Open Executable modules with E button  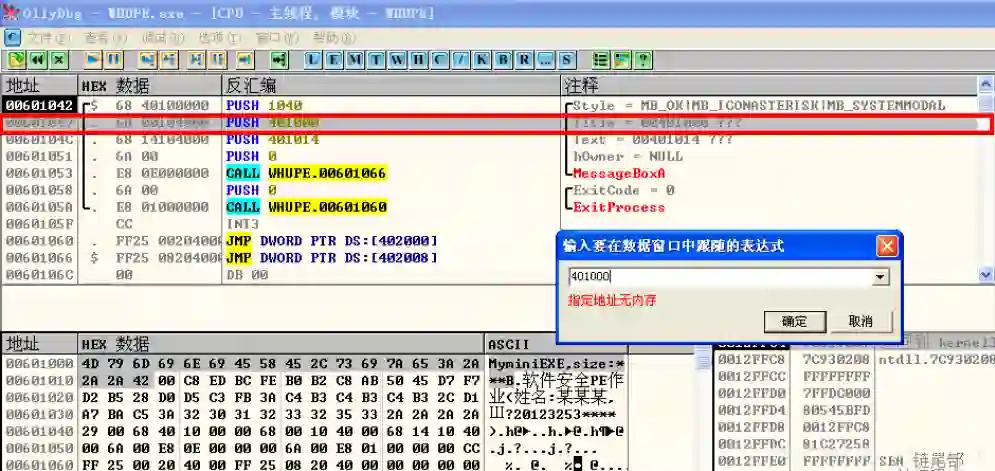pos(334,60)
